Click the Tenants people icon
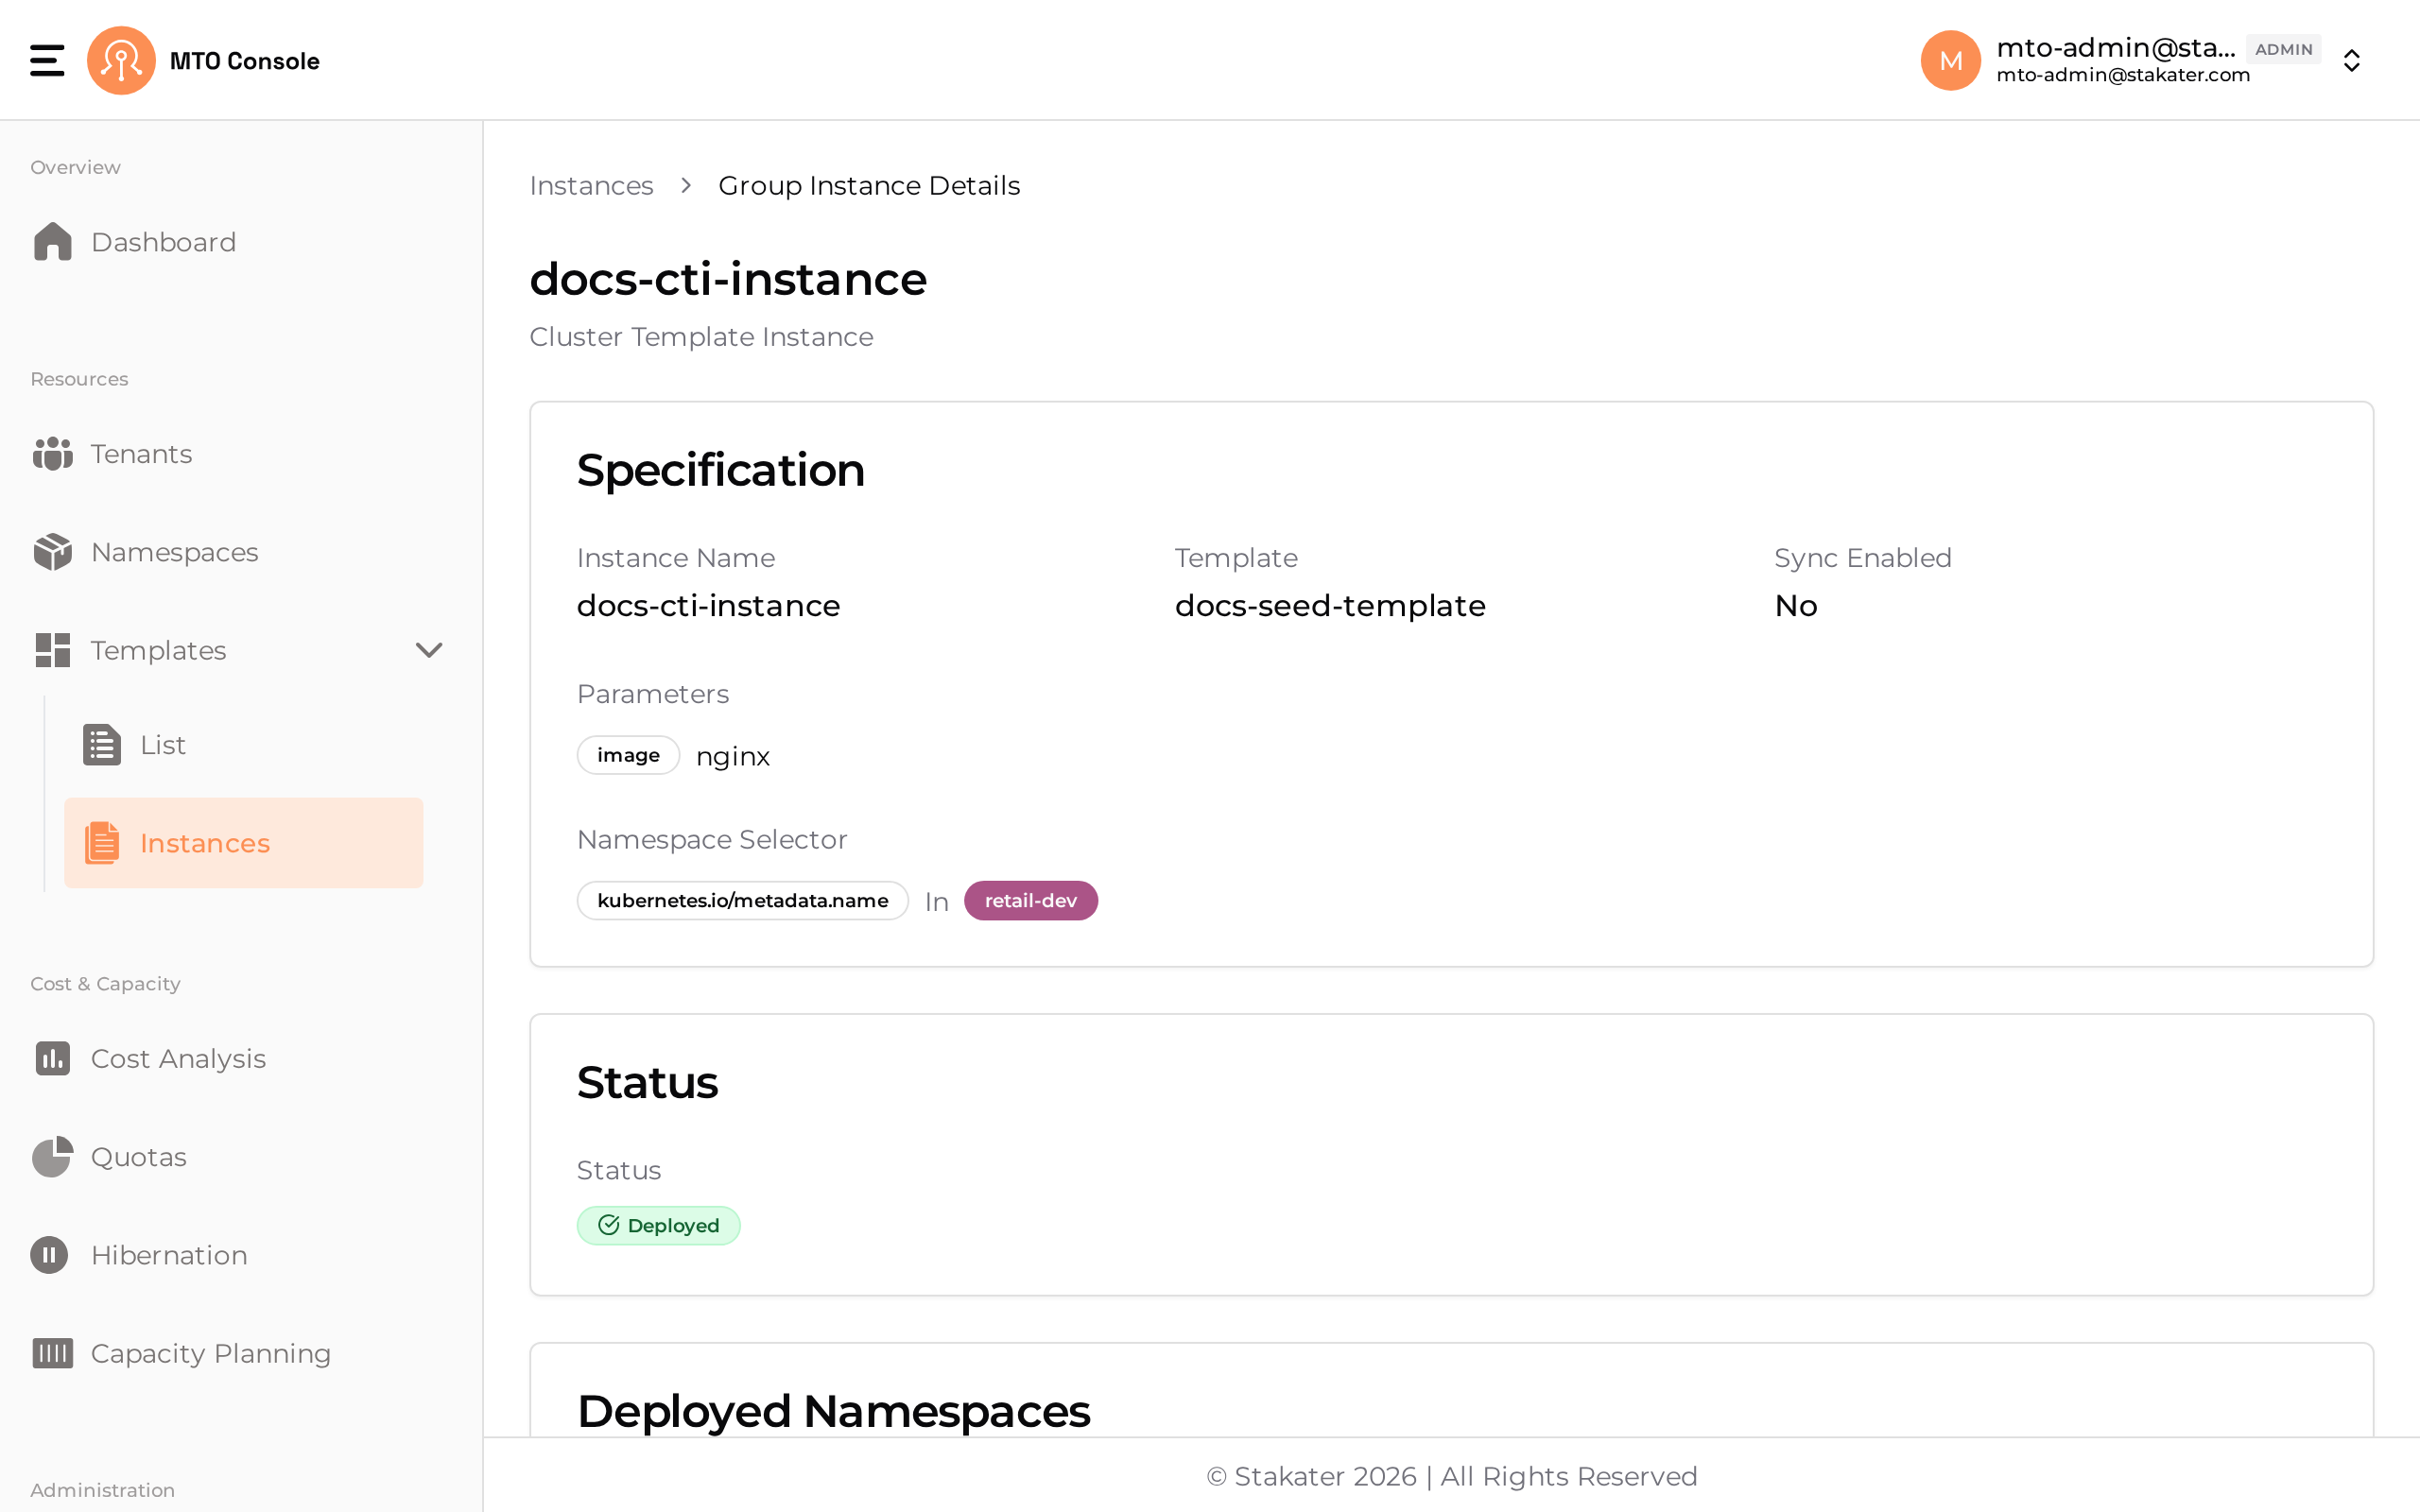The width and height of the screenshot is (2420, 1512). coord(52,454)
